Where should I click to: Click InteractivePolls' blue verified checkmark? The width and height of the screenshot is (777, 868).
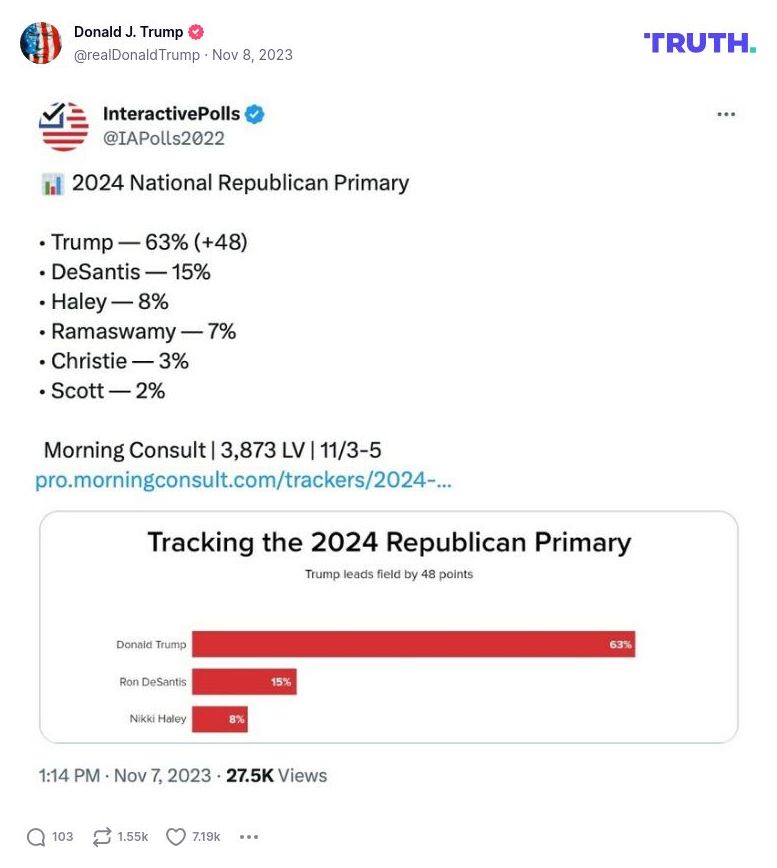(x=255, y=114)
